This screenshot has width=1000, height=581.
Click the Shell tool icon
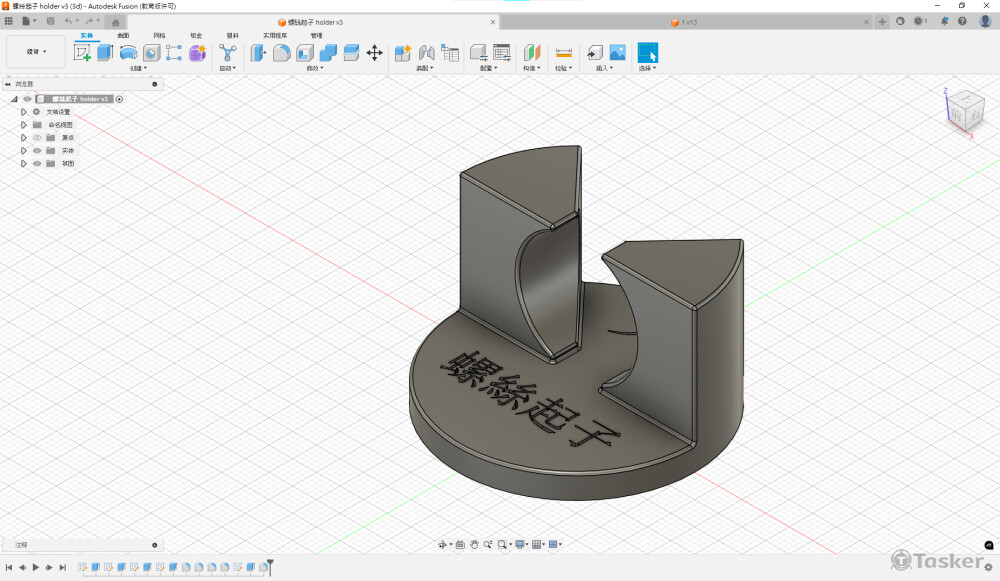tap(305, 53)
